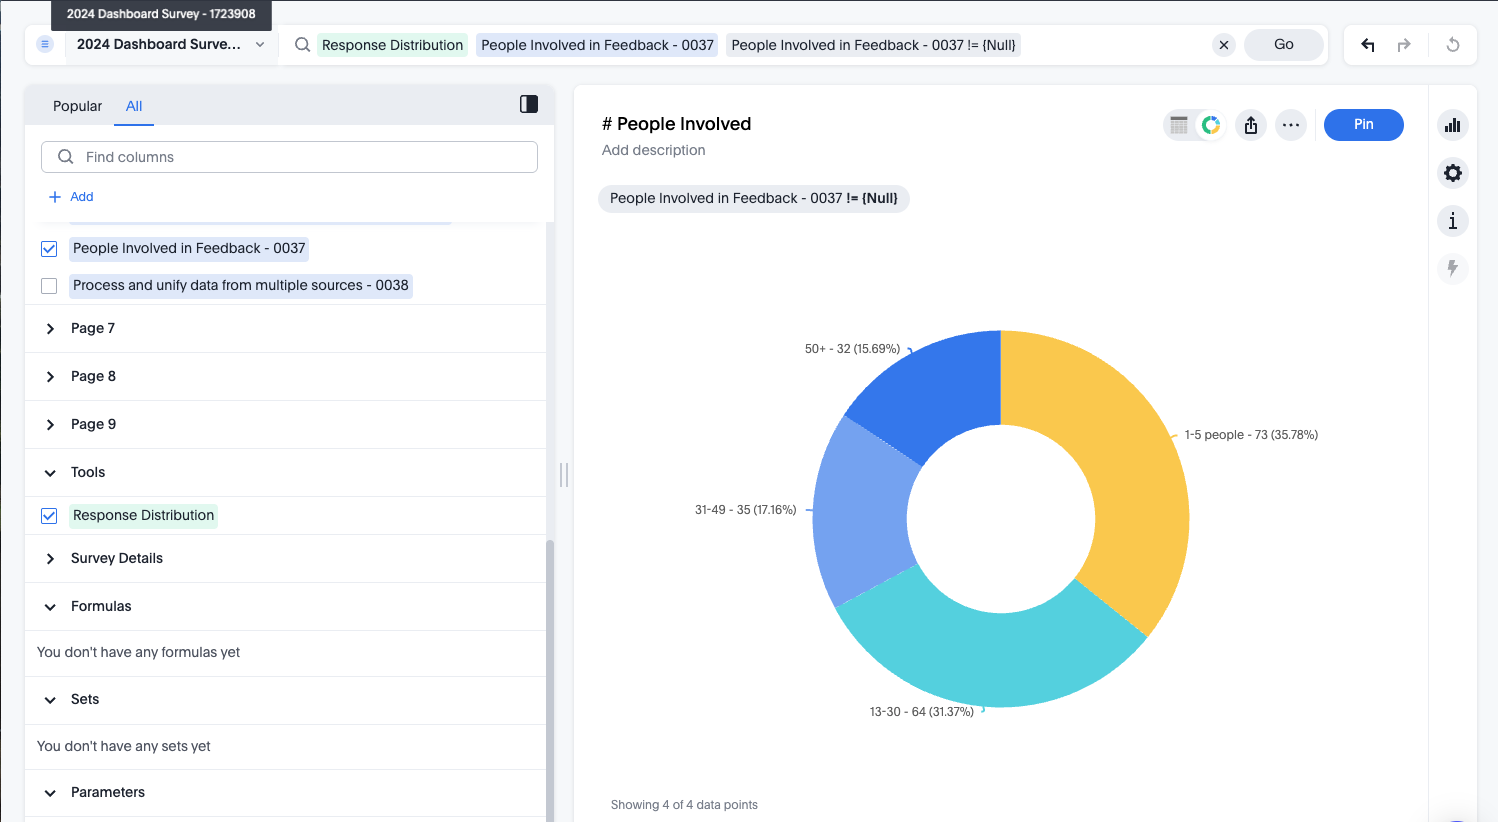Image resolution: width=1498 pixels, height=822 pixels.
Task: Click the undo back arrow
Action: [1368, 45]
